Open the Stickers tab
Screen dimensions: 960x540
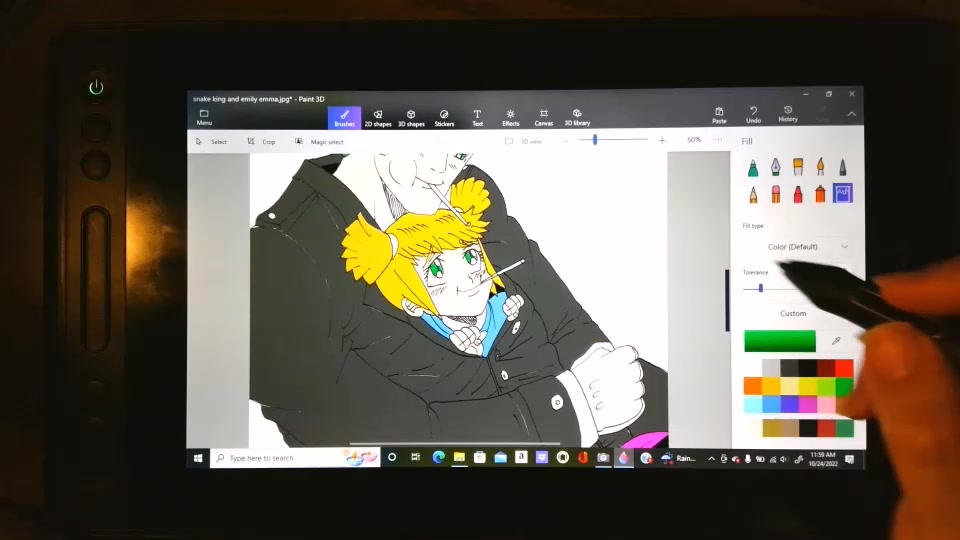[444, 118]
